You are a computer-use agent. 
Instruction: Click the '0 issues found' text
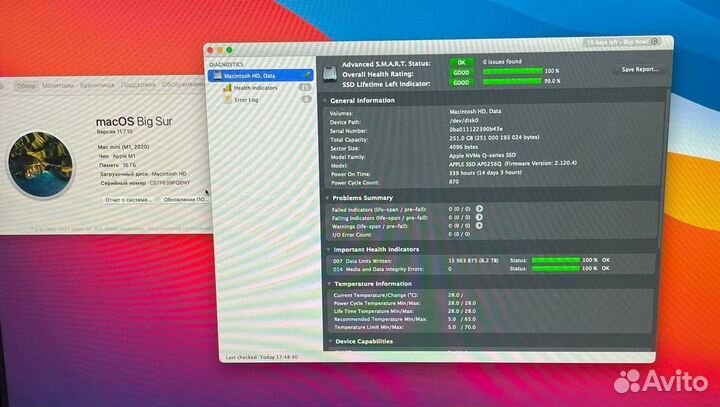point(502,61)
